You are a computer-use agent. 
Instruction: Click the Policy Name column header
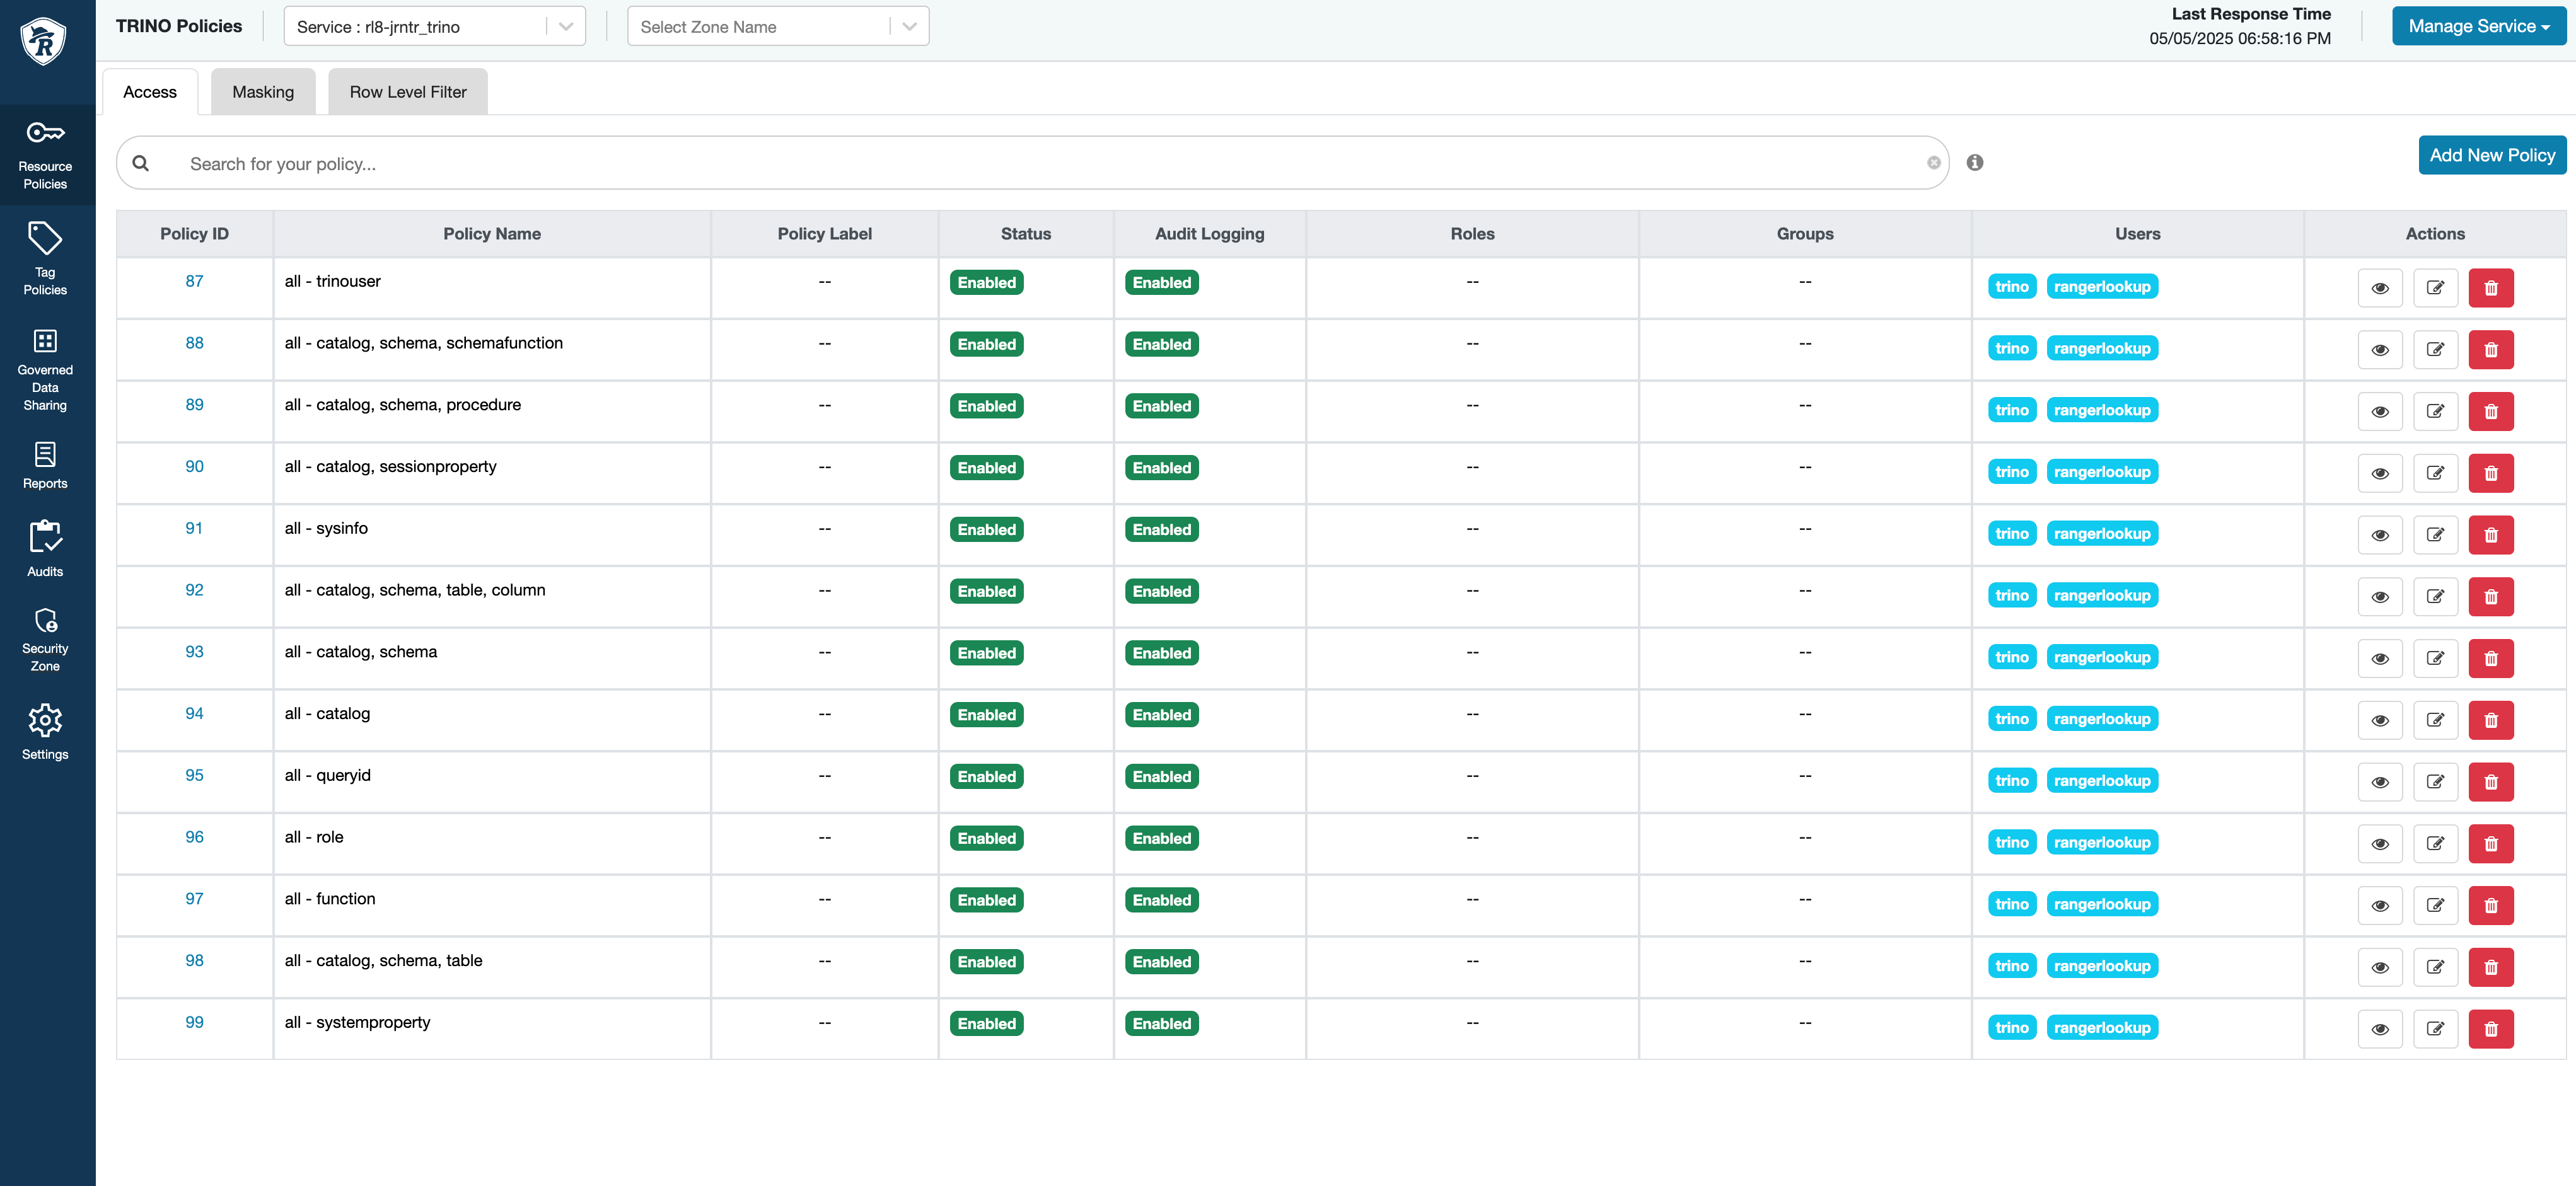(492, 234)
